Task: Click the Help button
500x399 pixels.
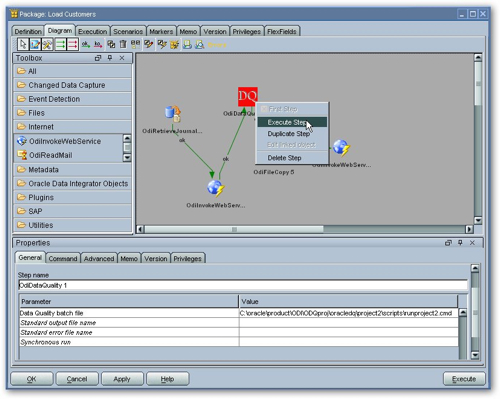Action: point(167,379)
